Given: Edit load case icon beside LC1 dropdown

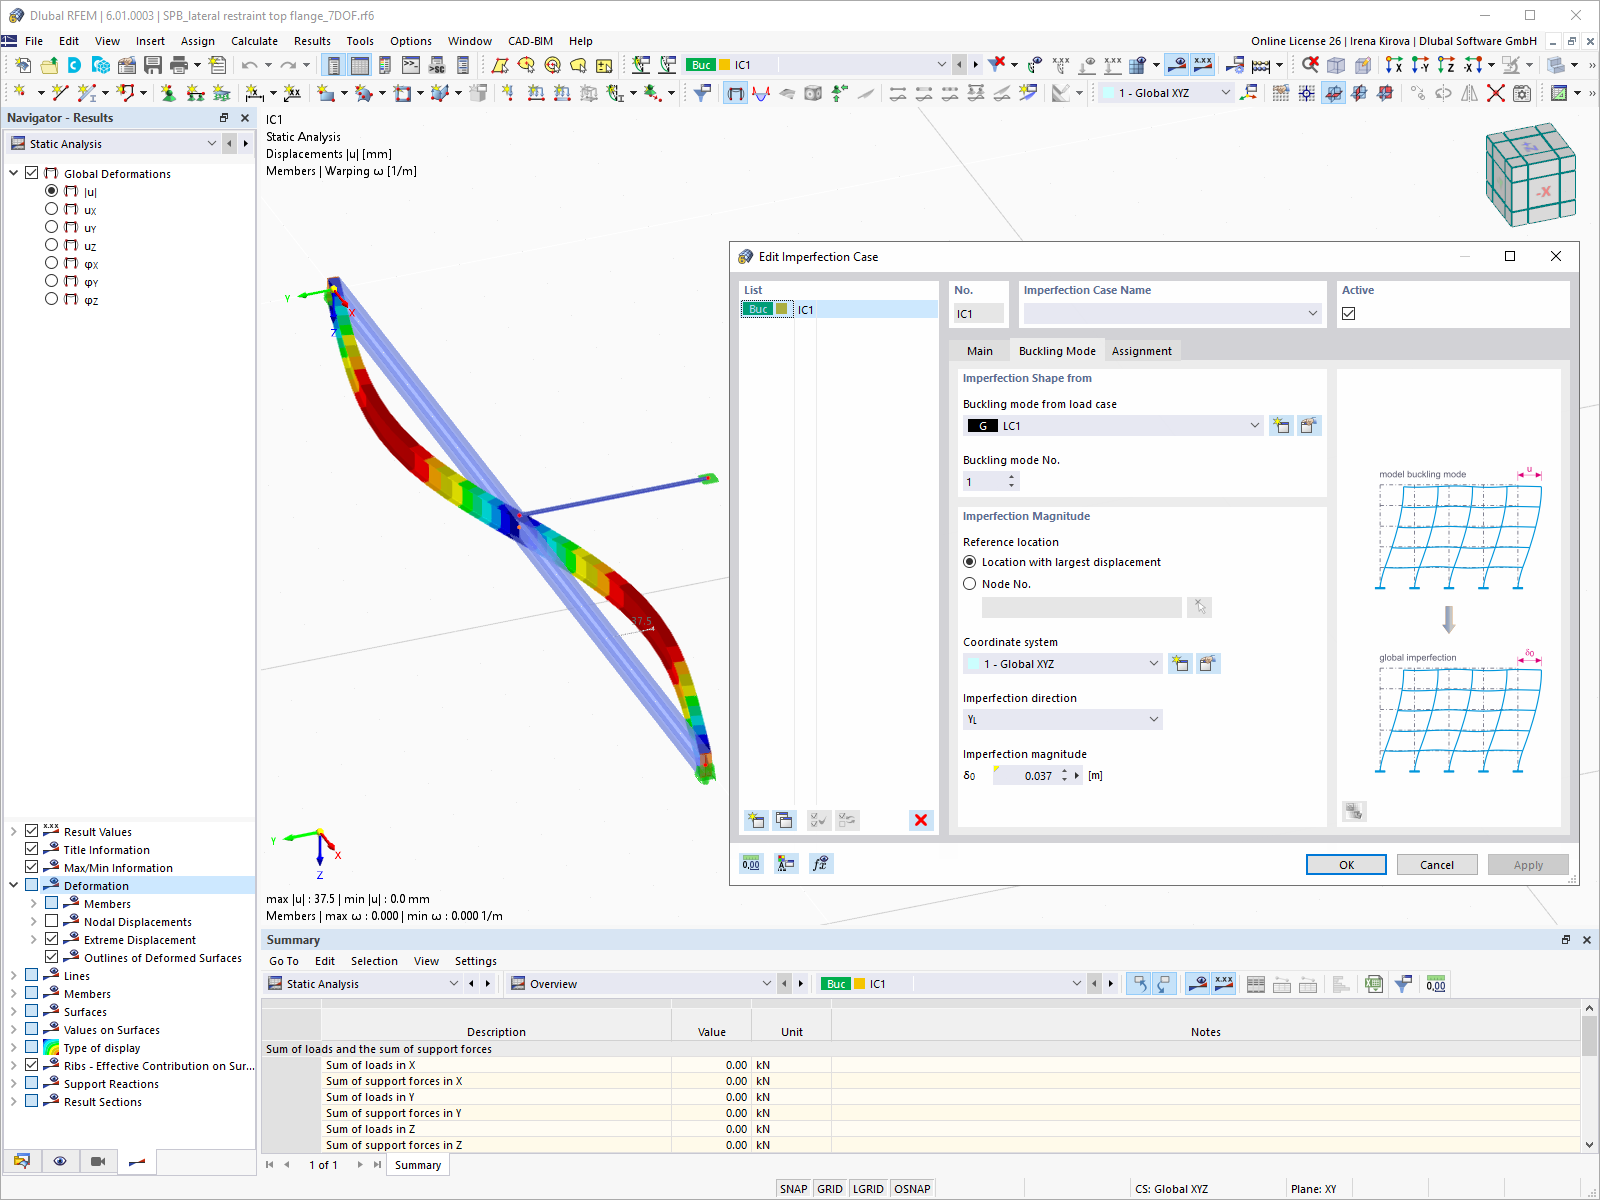Looking at the screenshot, I should [1309, 426].
